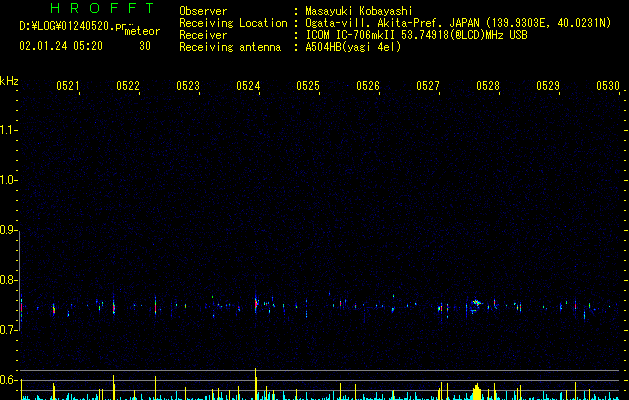The image size is (629, 400).
Task: Select the A504HB(yagi 4el) antenna text
Action: tap(353, 47)
